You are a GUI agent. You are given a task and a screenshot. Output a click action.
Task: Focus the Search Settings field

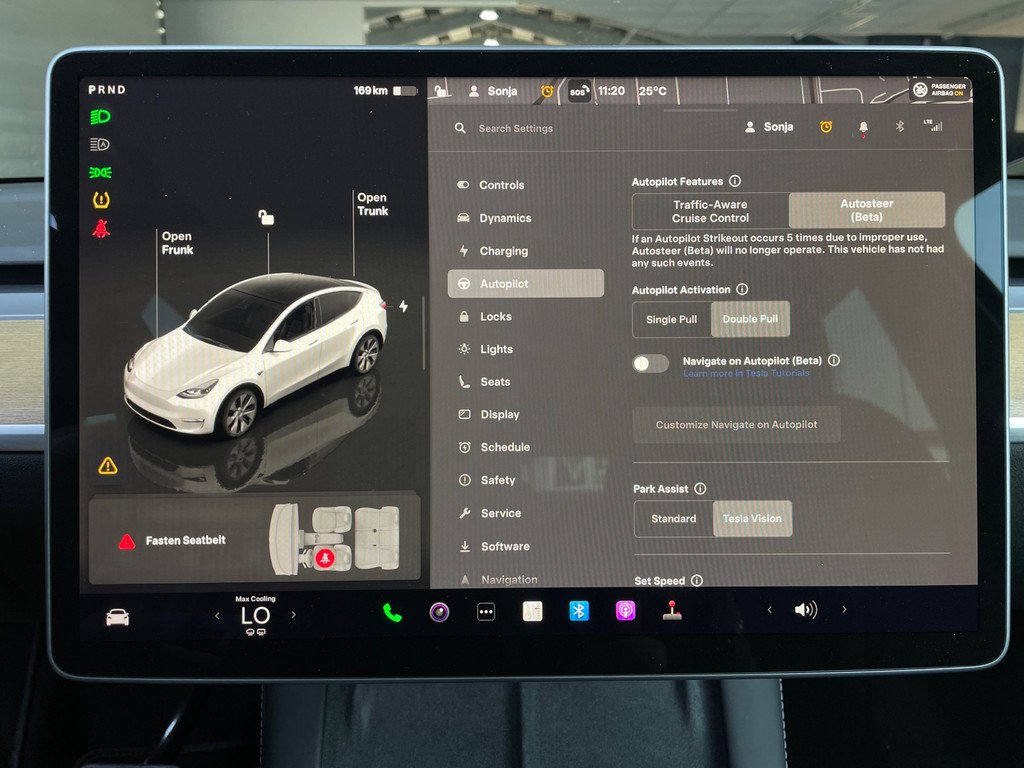click(x=515, y=129)
